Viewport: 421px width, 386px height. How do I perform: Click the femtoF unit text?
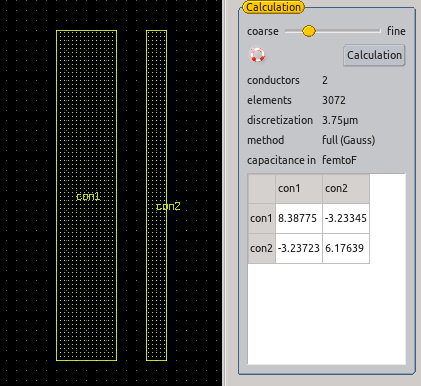pyautogui.click(x=339, y=160)
